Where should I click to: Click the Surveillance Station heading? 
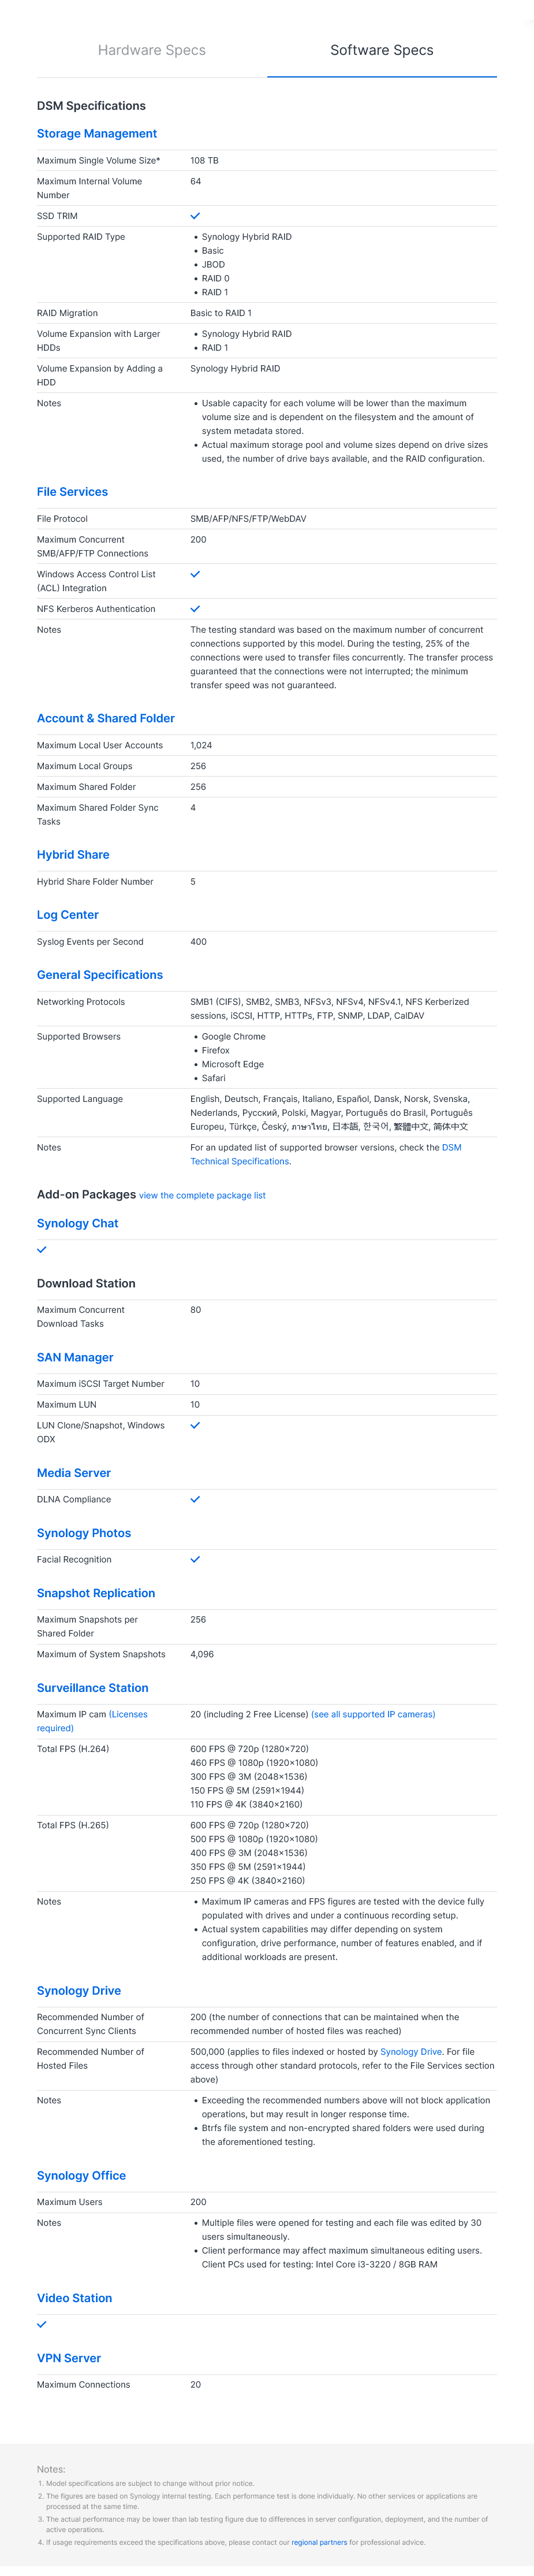[x=93, y=1687]
